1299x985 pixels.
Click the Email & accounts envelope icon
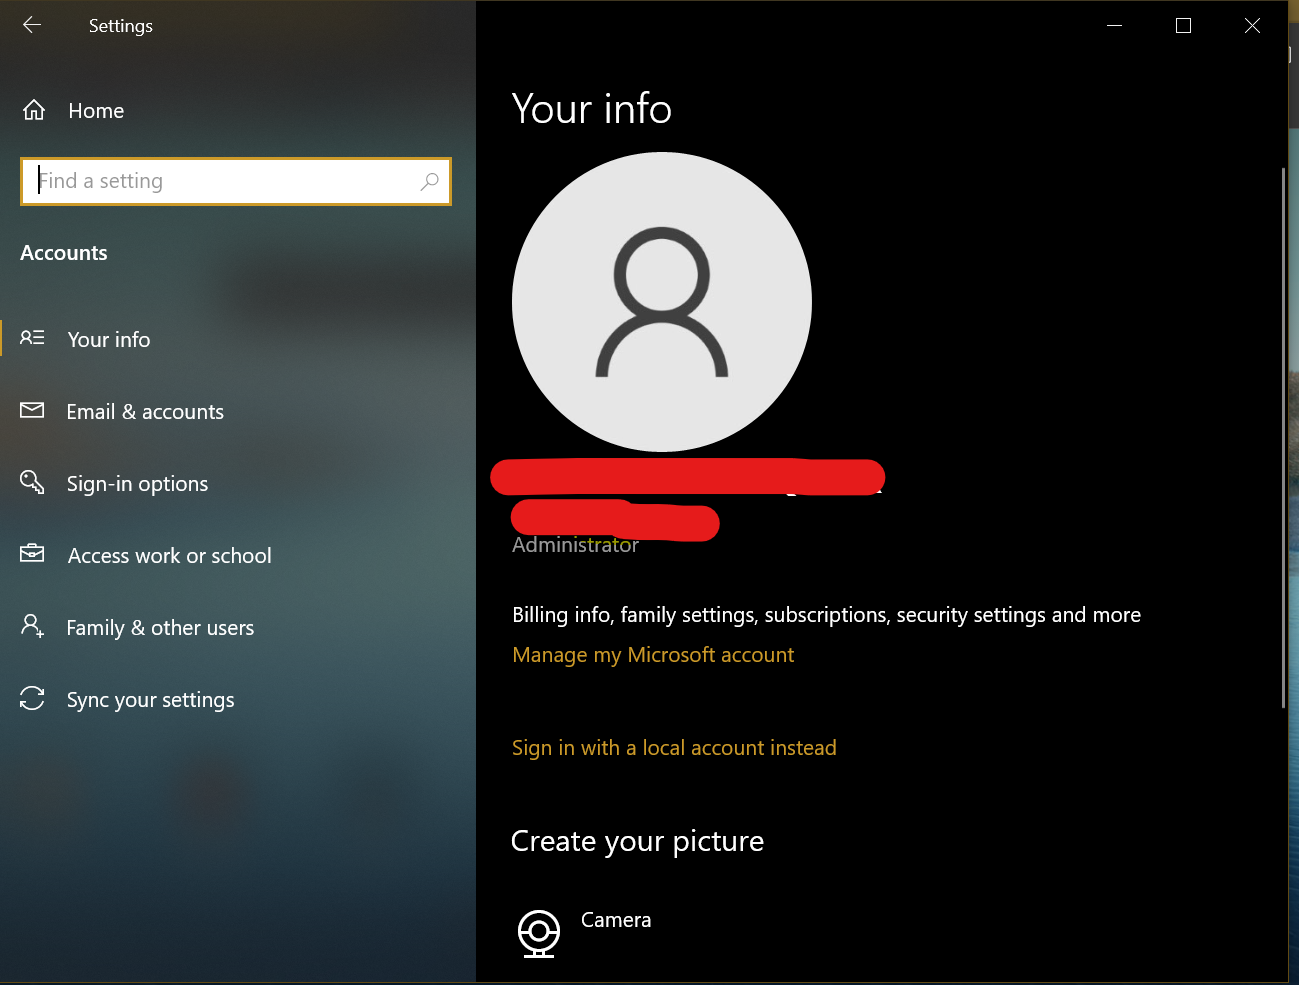coord(32,410)
